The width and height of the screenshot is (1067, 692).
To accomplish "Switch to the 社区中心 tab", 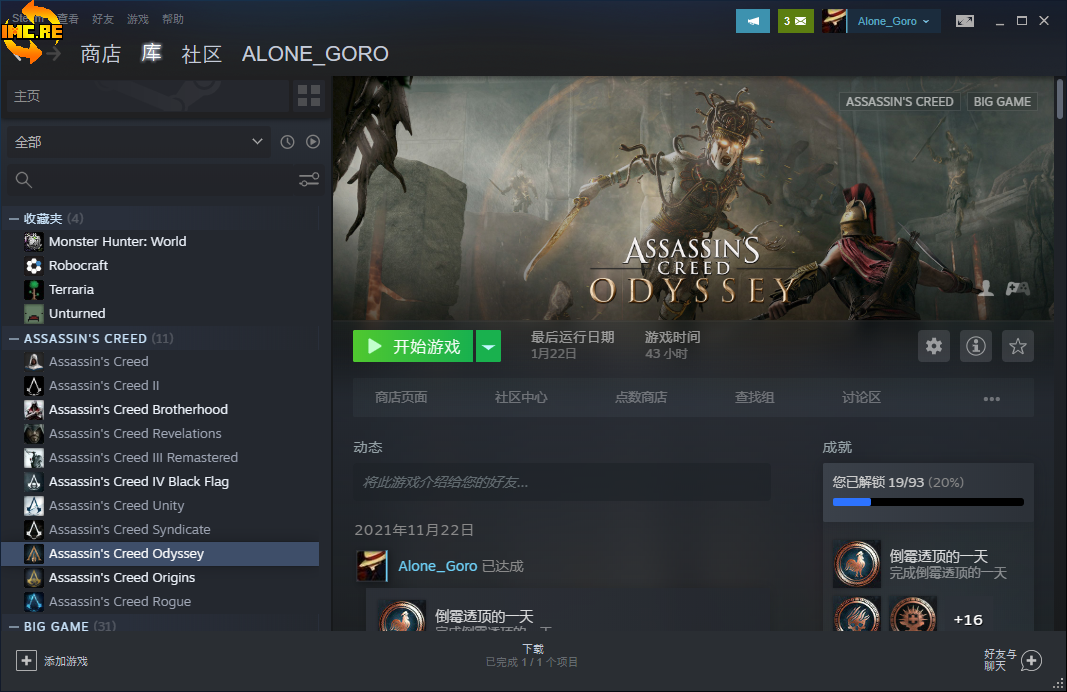I will [x=521, y=397].
